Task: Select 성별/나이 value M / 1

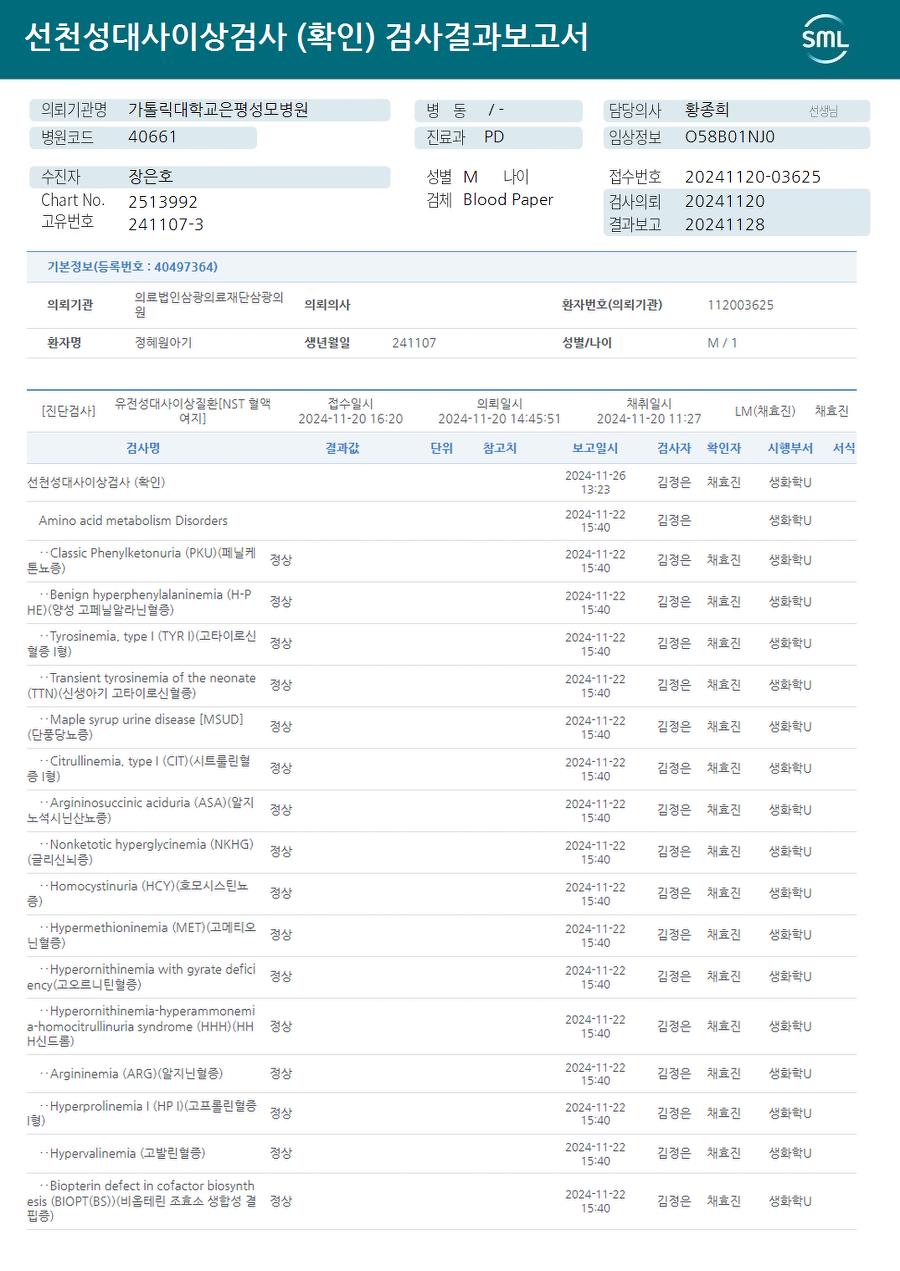Action: [x=722, y=343]
